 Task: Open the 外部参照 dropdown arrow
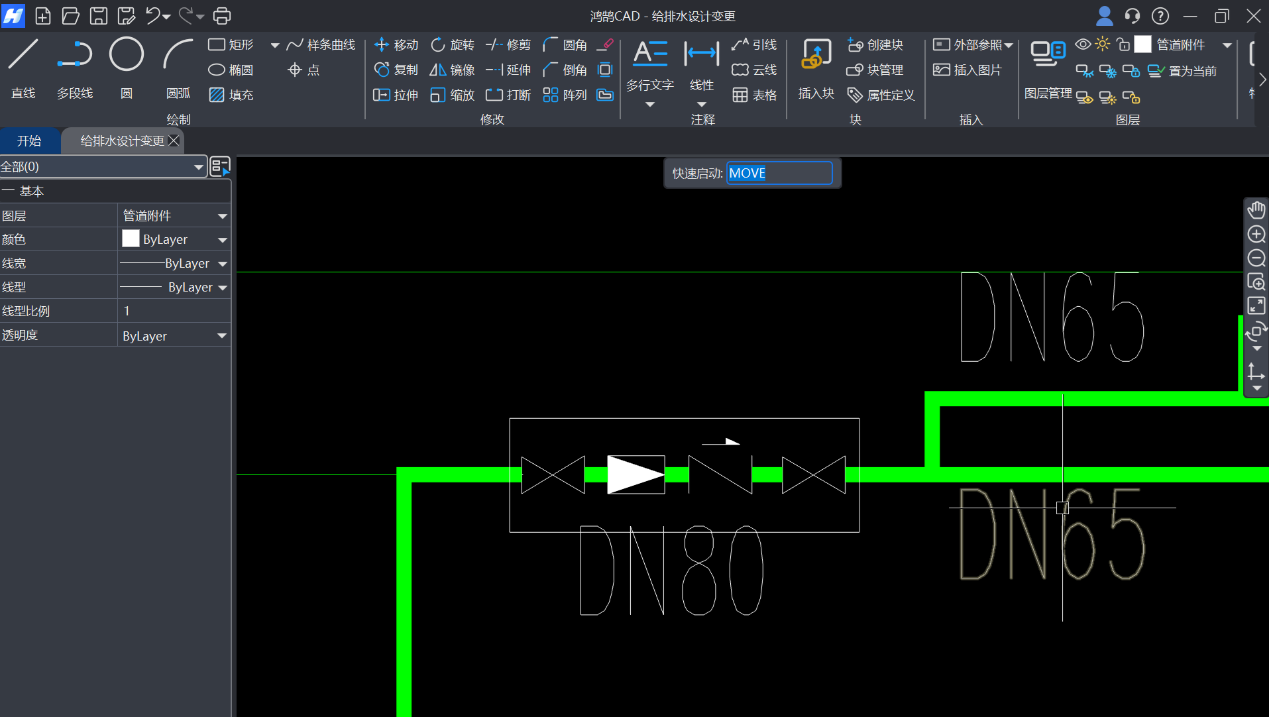[x=1008, y=45]
